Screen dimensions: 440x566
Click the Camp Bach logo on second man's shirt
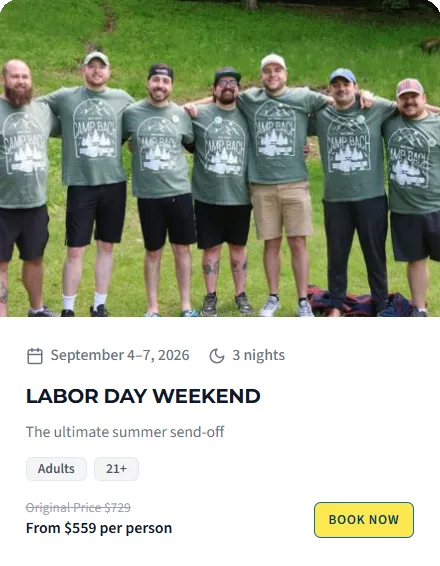pyautogui.click(x=95, y=129)
